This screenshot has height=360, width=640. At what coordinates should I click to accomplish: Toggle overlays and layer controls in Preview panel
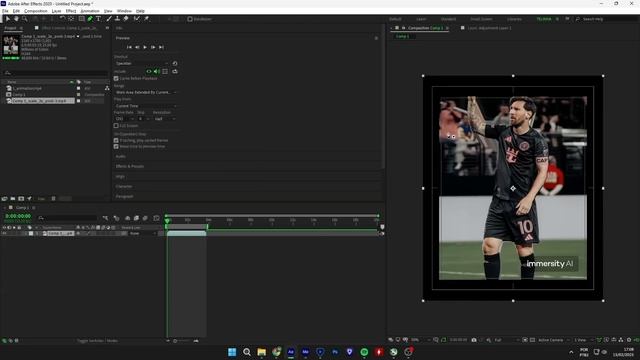pyautogui.click(x=165, y=71)
